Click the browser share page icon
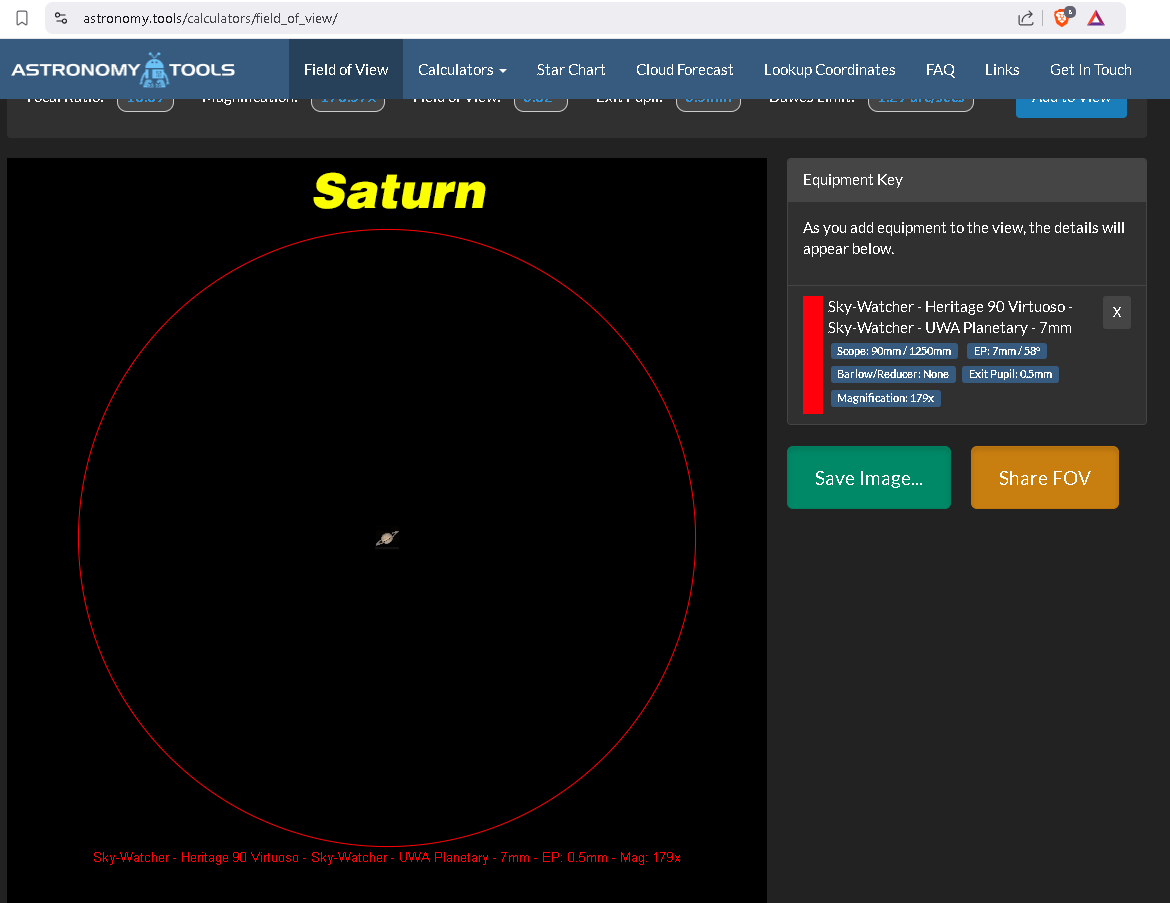This screenshot has height=903, width=1170. [x=1025, y=18]
